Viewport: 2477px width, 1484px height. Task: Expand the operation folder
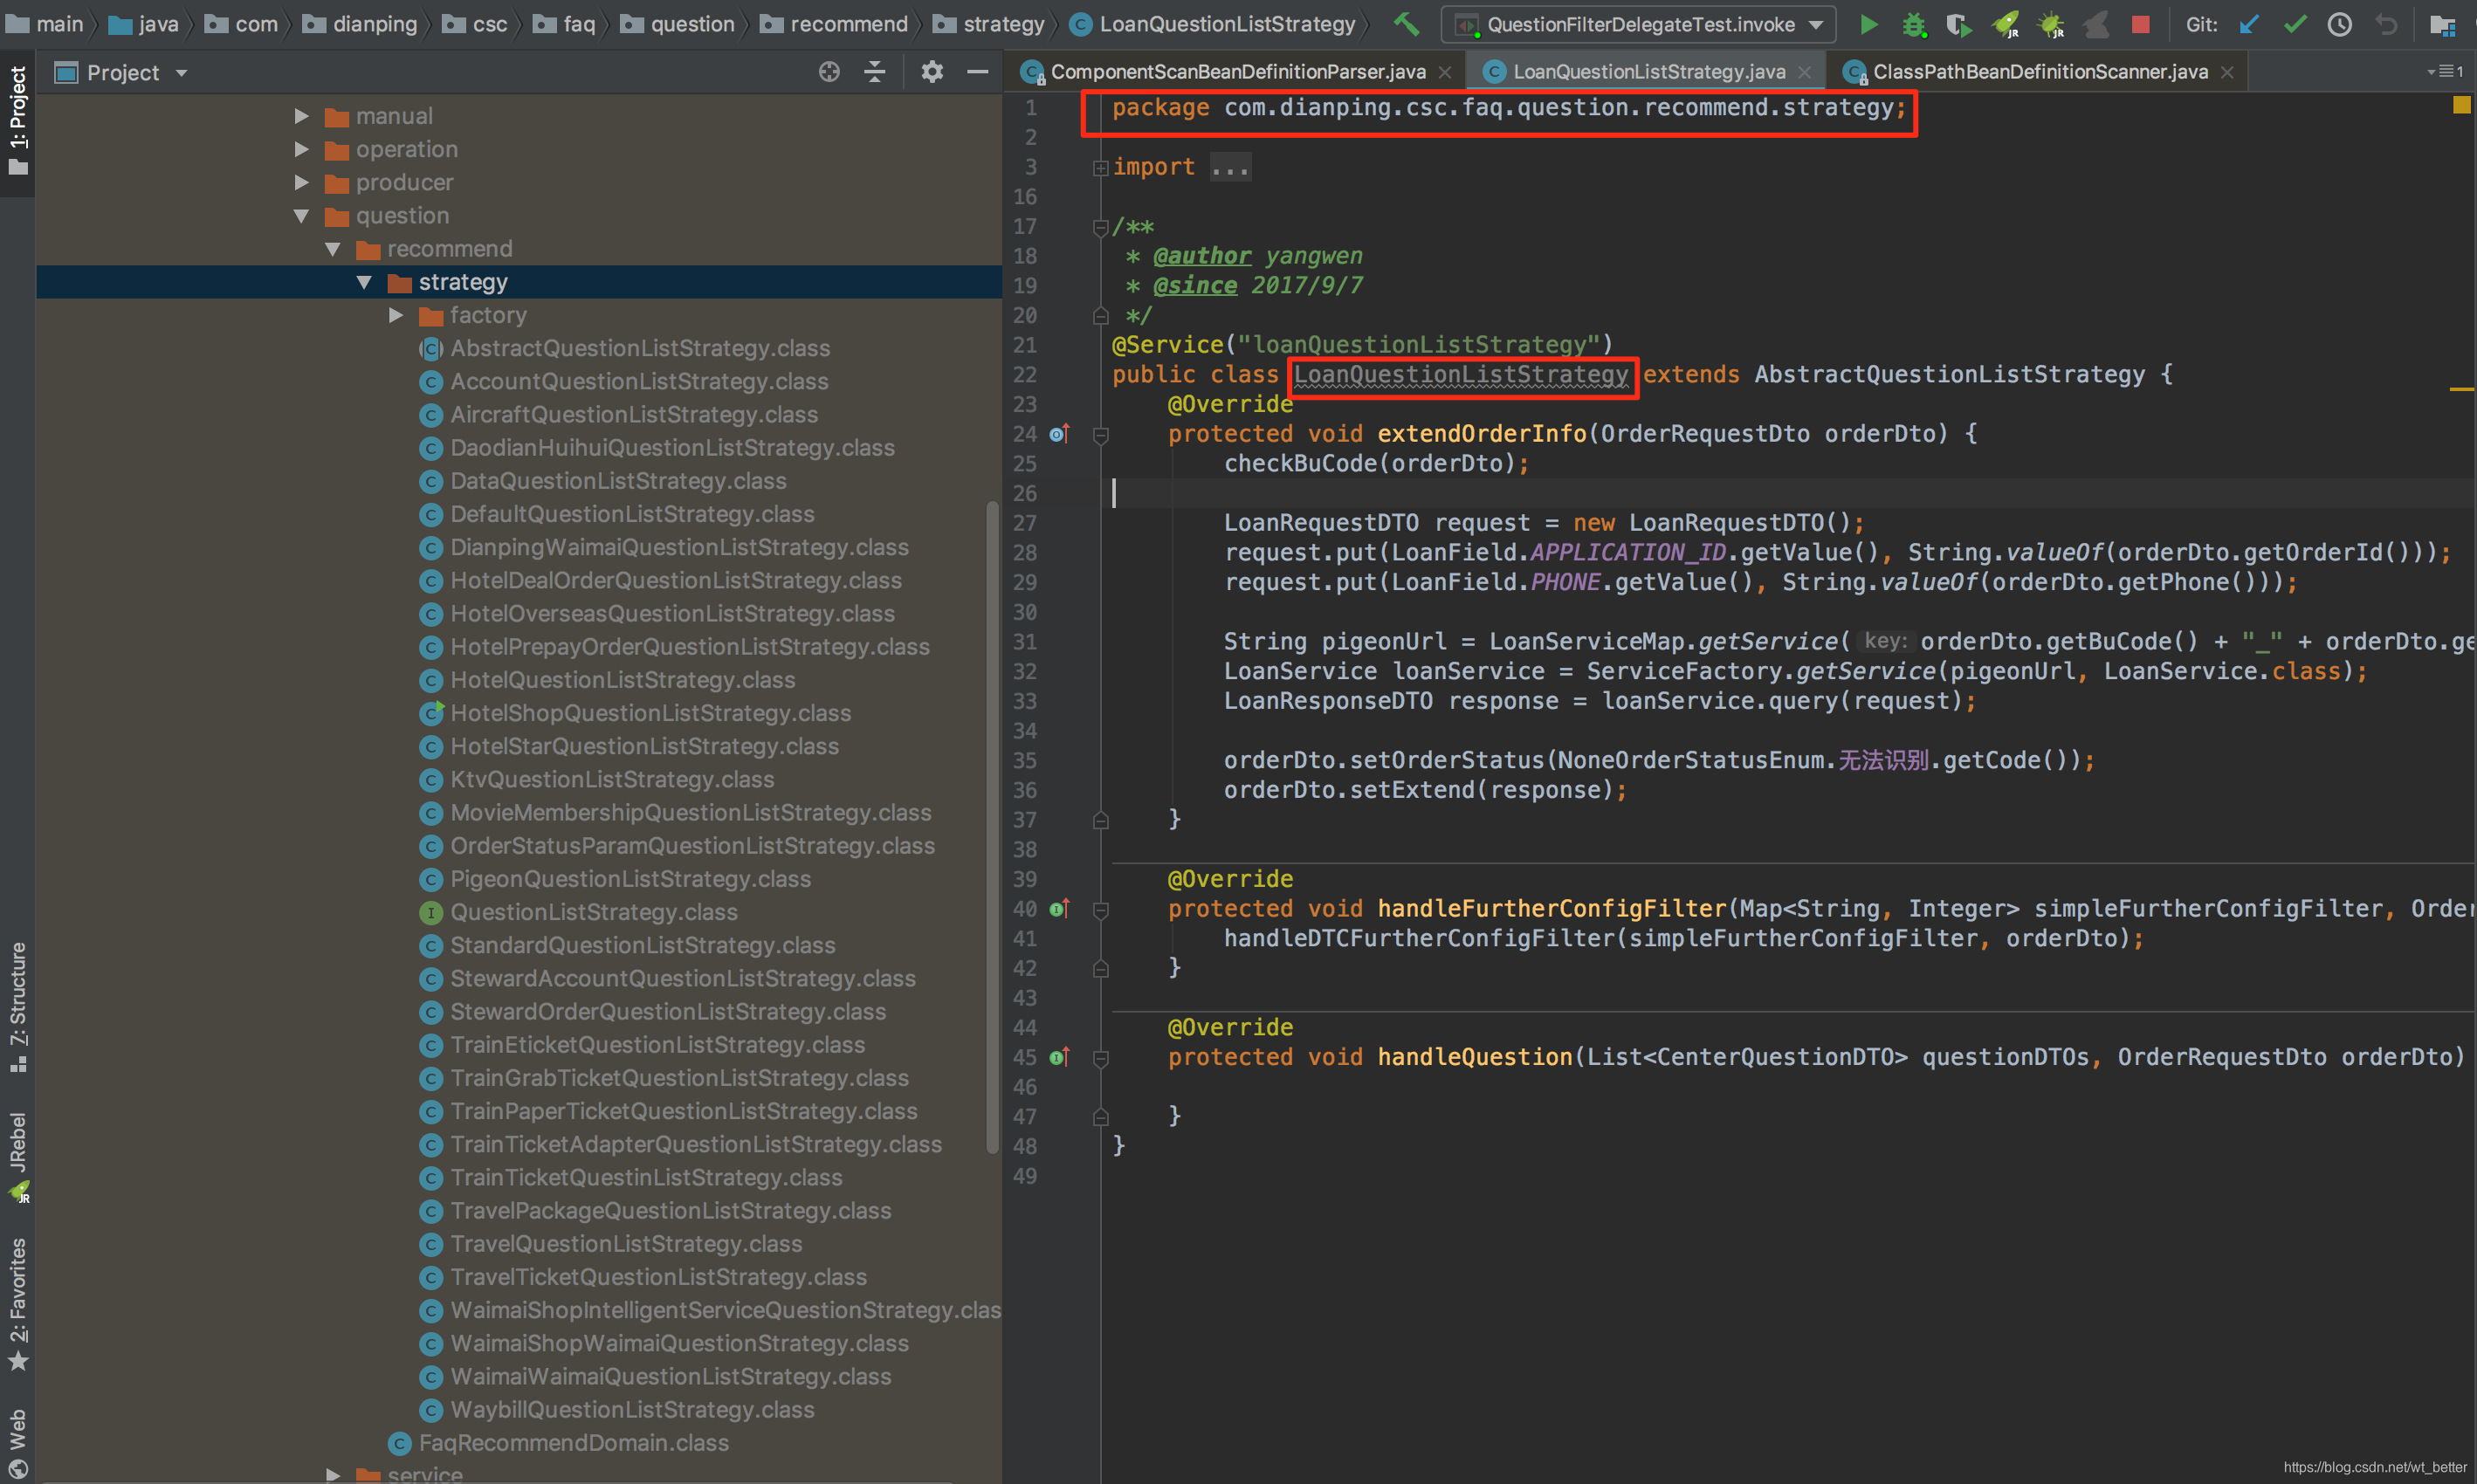tap(301, 149)
